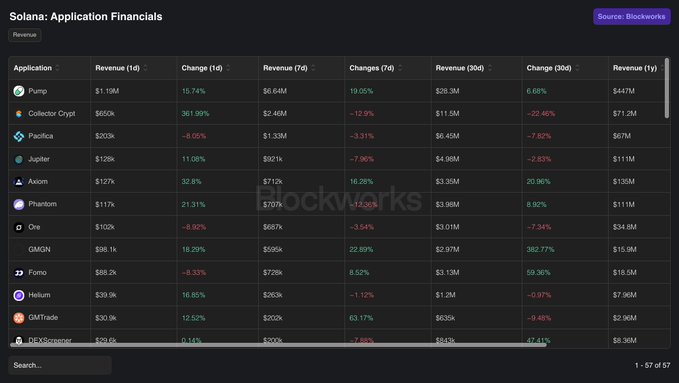The image size is (679, 383).
Task: Click Helium's $39.9k daily revenue
Action: click(106, 295)
